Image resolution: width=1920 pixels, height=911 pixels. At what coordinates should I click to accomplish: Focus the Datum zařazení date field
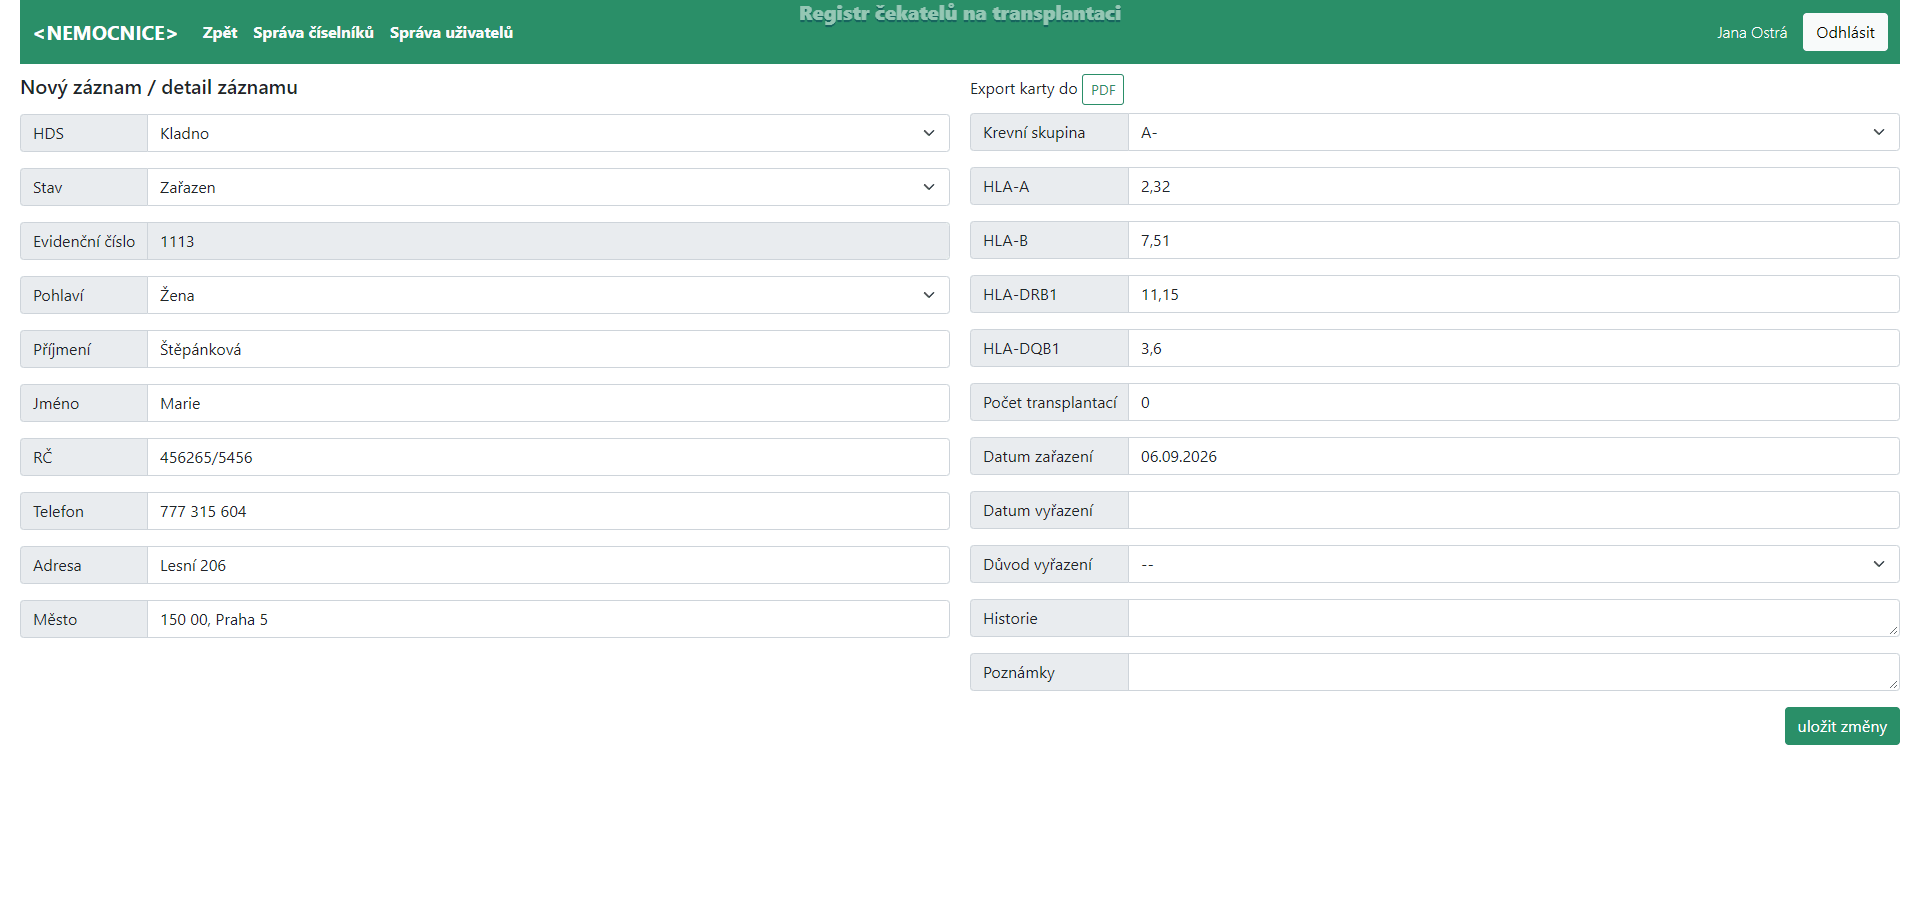coord(1513,456)
